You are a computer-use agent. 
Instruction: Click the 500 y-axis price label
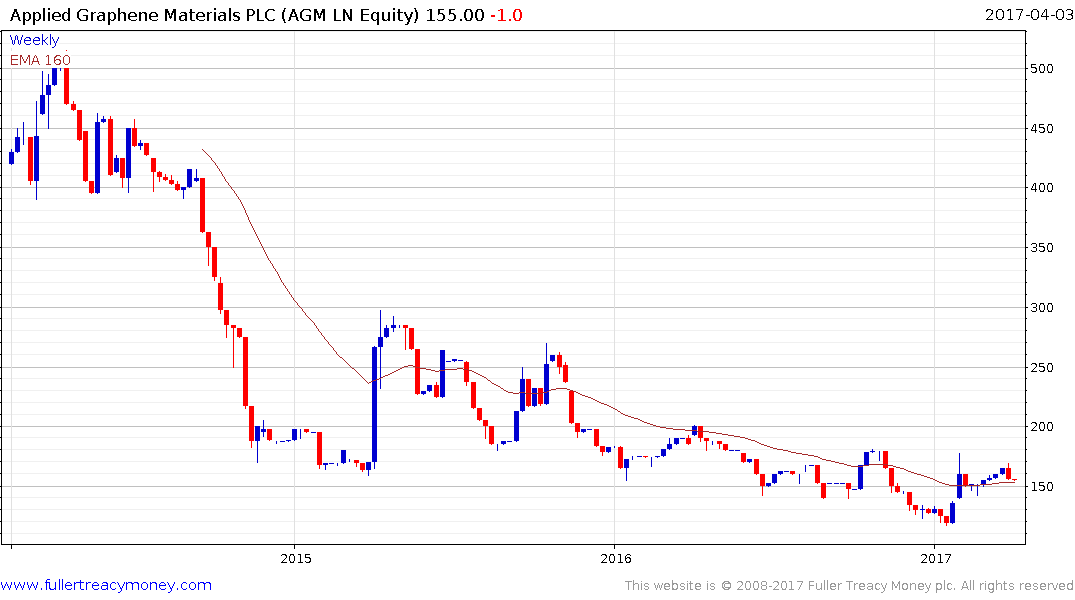(x=1042, y=69)
